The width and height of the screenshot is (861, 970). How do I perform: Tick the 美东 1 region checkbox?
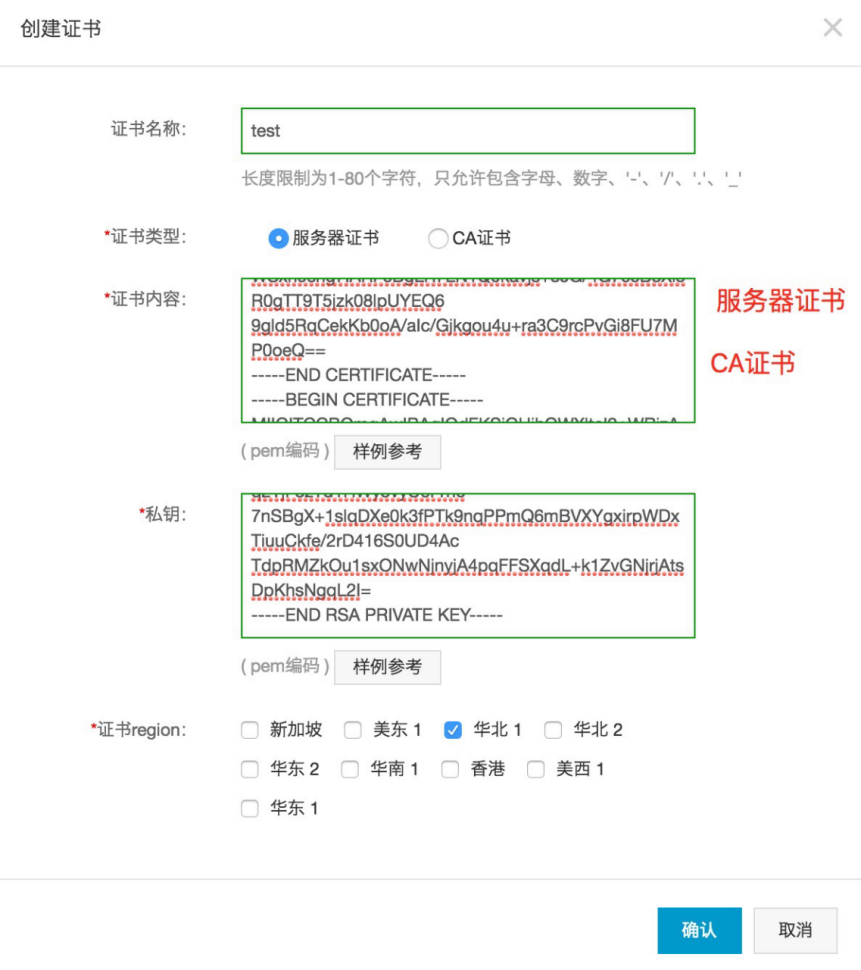353,730
